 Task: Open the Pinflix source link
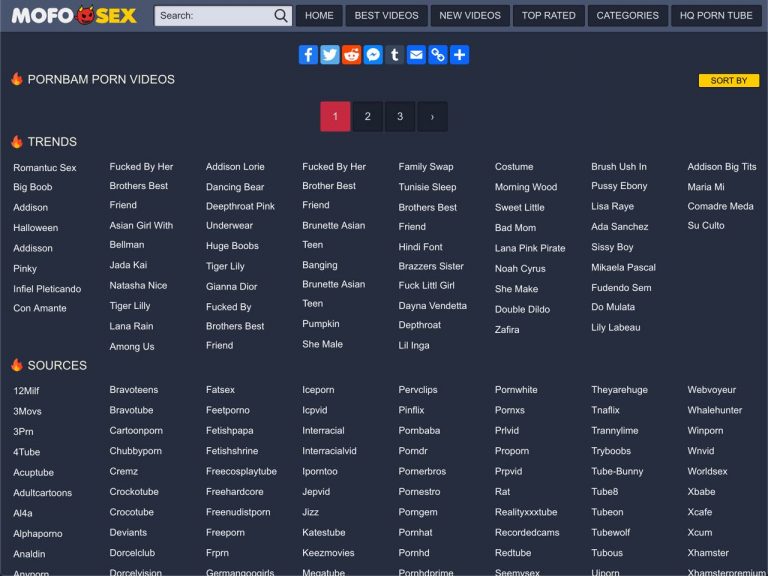click(x=411, y=410)
